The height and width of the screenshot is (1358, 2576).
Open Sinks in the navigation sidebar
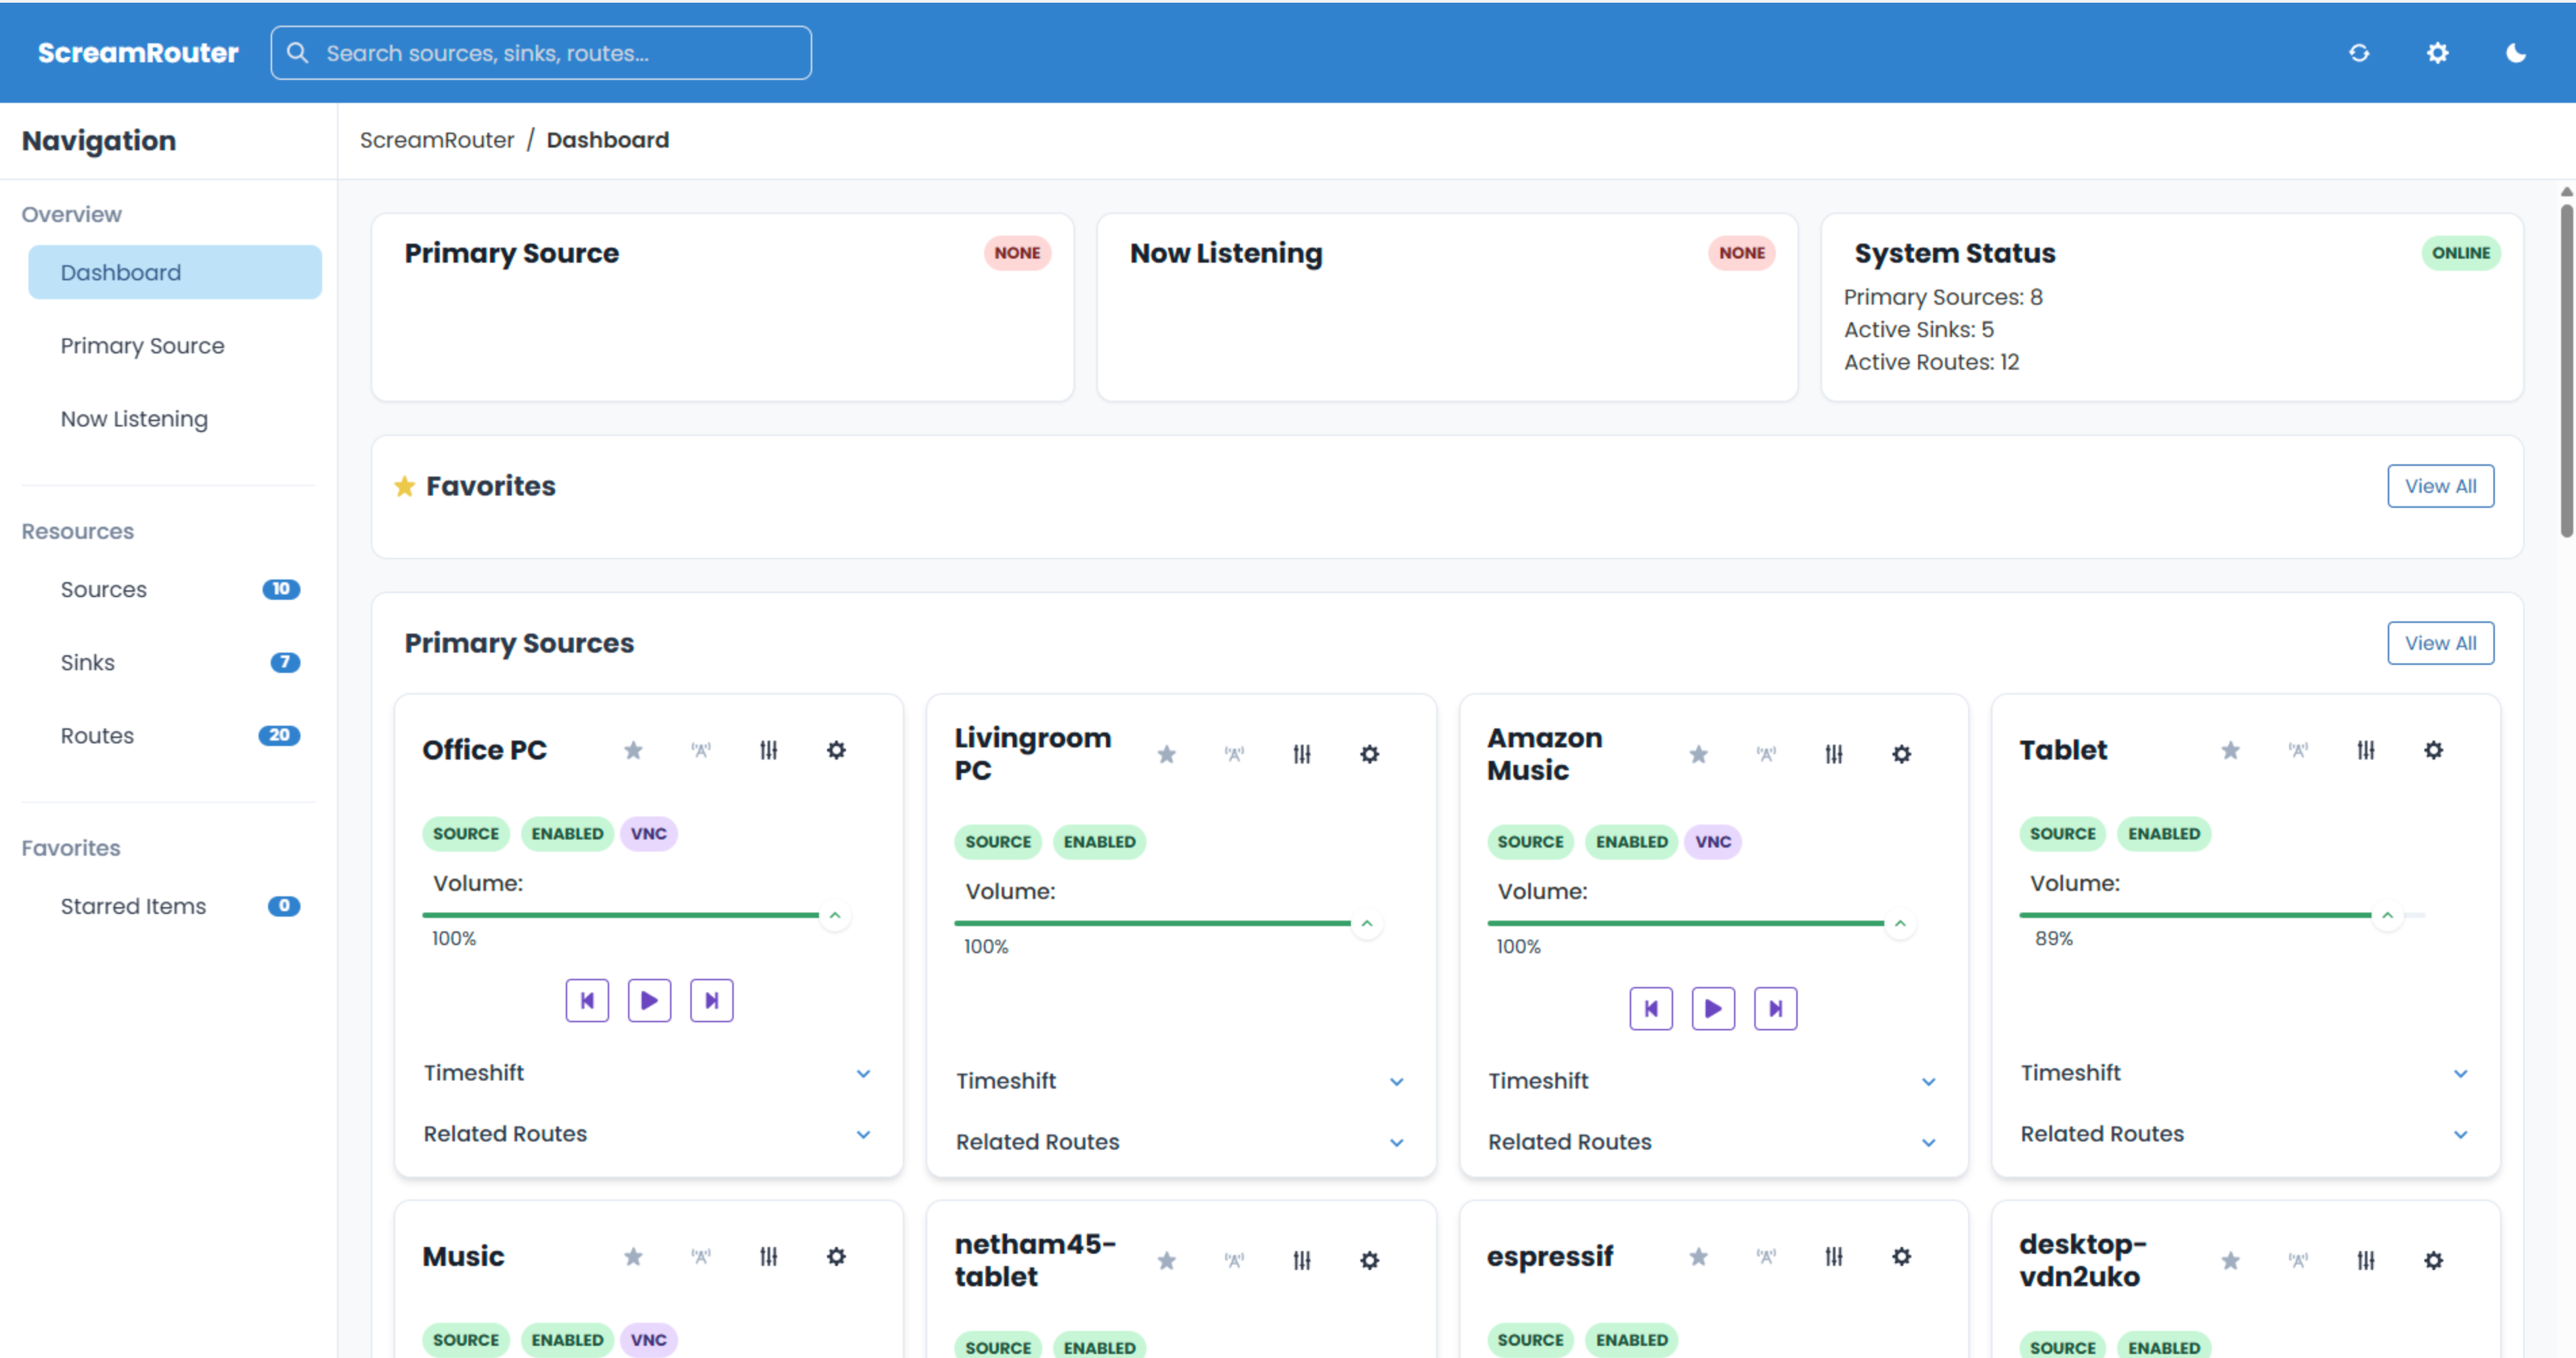(88, 662)
